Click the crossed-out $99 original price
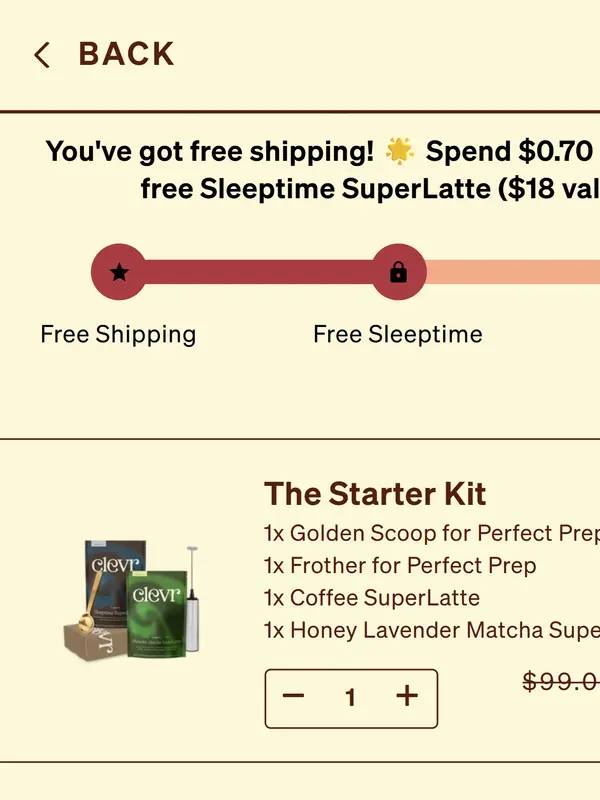The image size is (600, 800). [x=561, y=682]
